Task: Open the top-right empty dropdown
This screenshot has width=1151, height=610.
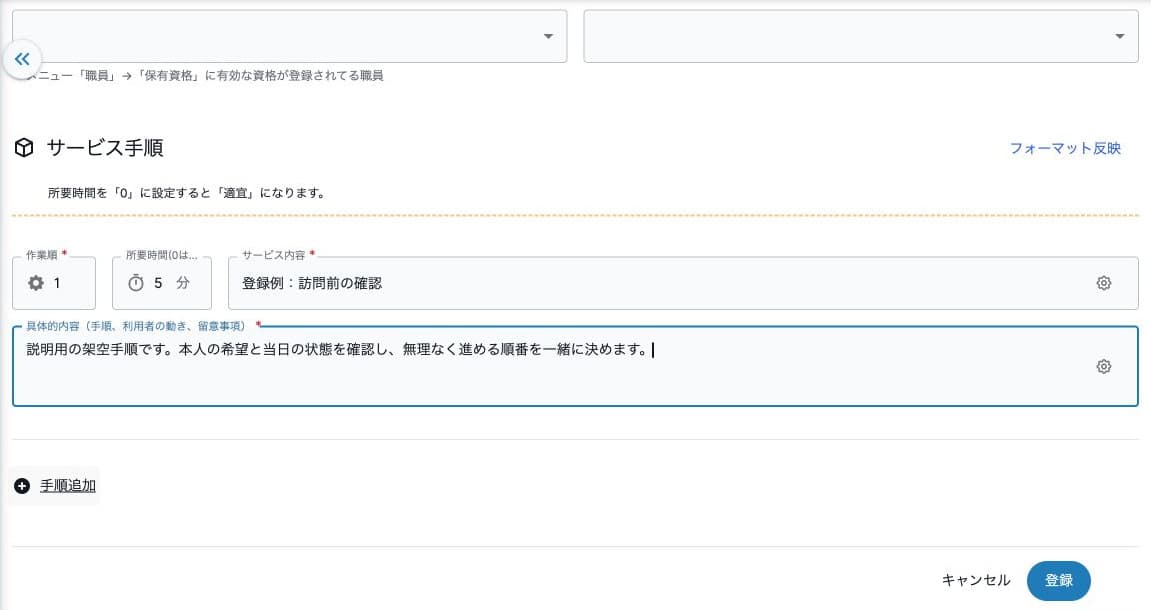Action: [860, 36]
